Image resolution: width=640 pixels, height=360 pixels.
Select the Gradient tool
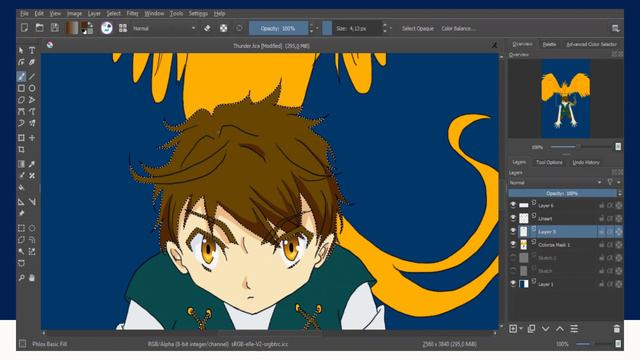coord(21,164)
